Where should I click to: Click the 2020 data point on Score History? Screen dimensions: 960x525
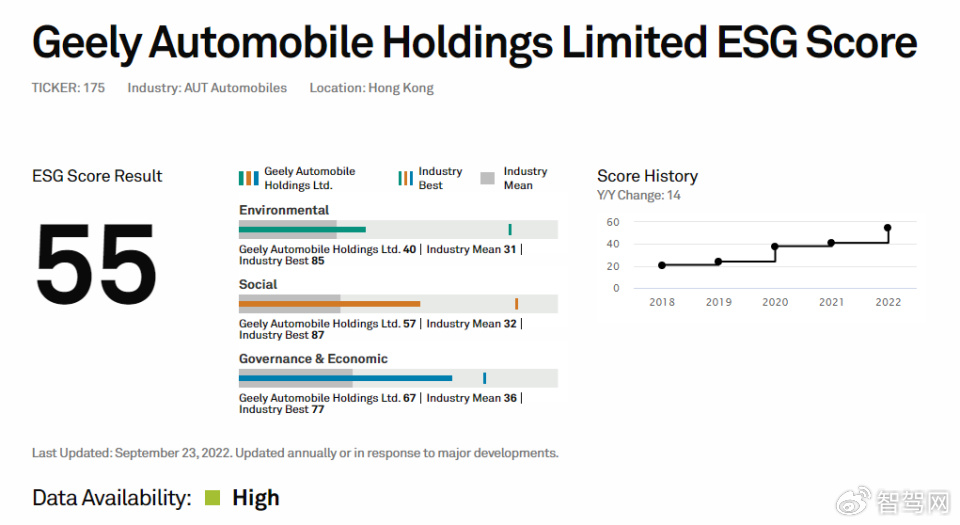click(x=775, y=247)
